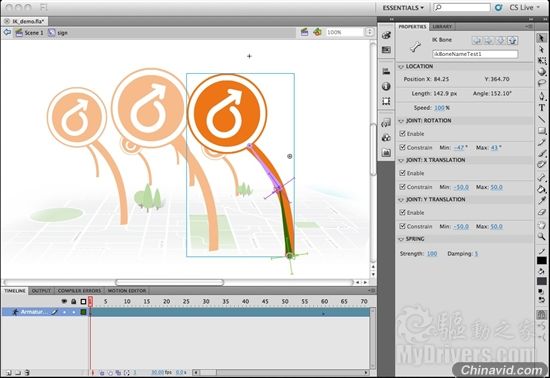The width and height of the screenshot is (550, 378).
Task: Select the ik_demo.fla document tab
Action: [x=28, y=21]
